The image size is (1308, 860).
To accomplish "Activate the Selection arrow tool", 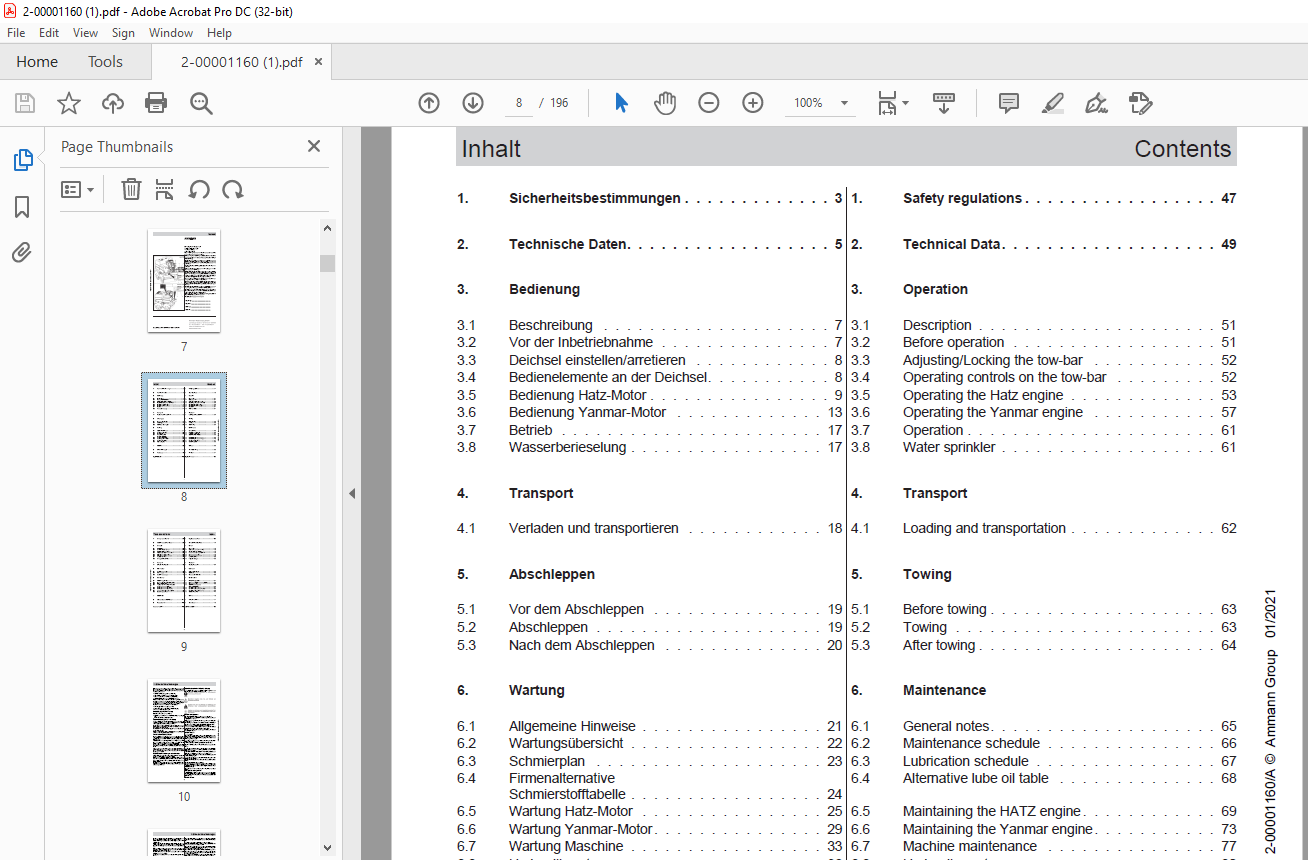I will coord(621,103).
